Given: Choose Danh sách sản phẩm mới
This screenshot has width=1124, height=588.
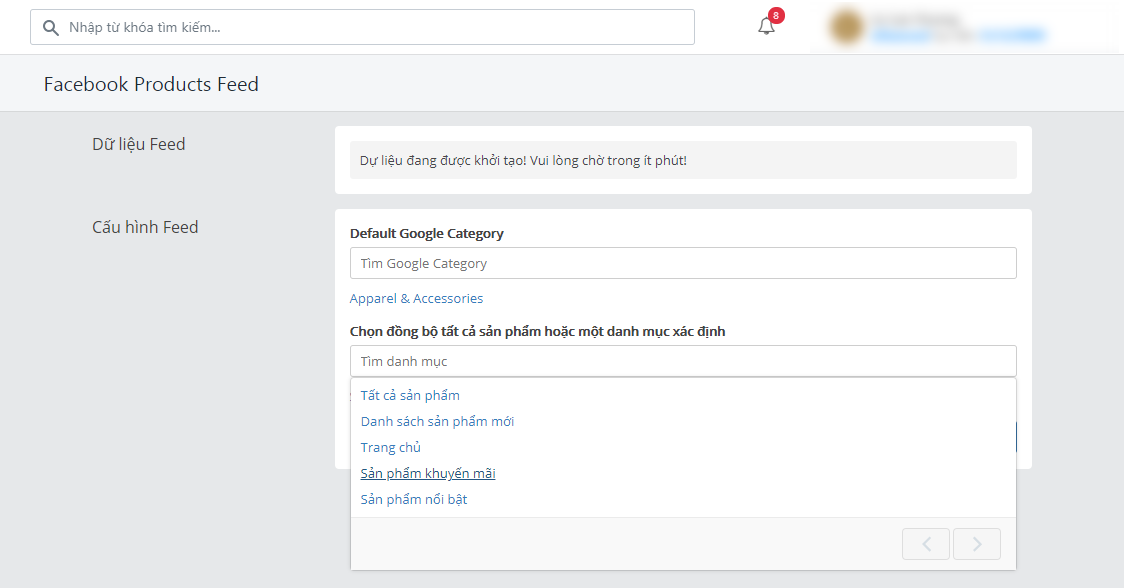Looking at the screenshot, I should (x=437, y=421).
